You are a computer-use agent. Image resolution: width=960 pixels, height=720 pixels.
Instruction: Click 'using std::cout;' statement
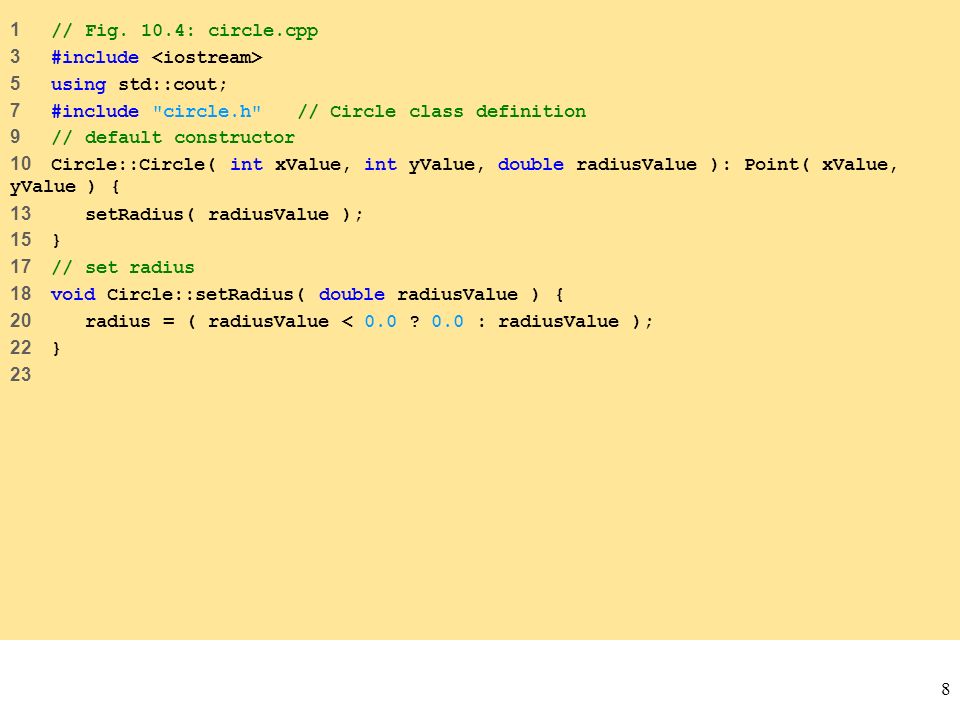coord(139,84)
